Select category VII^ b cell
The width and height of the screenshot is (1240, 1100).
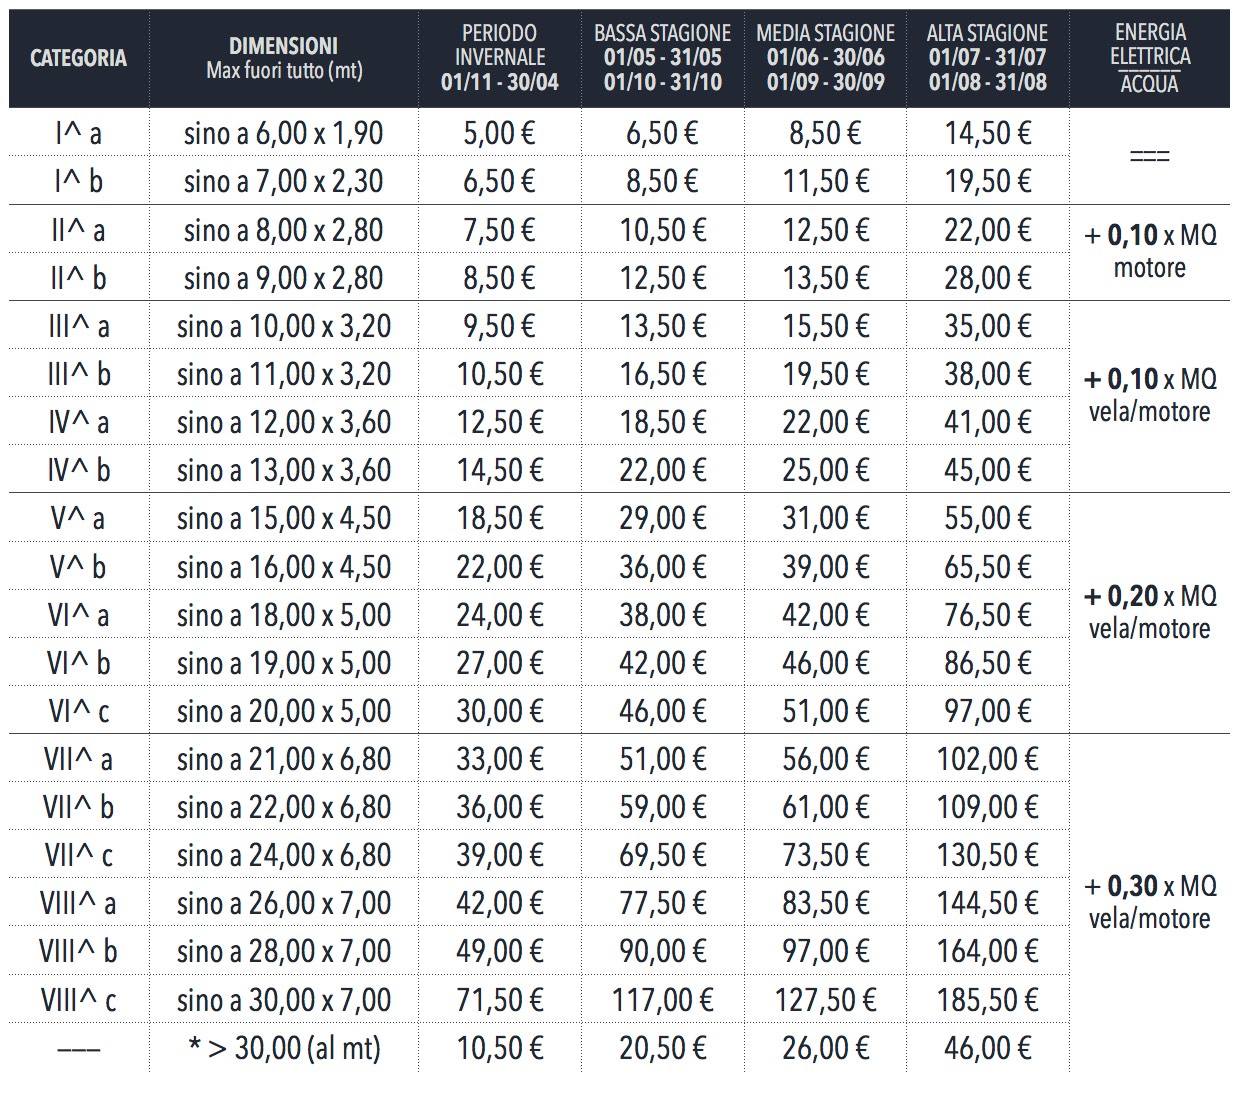pos(78,807)
